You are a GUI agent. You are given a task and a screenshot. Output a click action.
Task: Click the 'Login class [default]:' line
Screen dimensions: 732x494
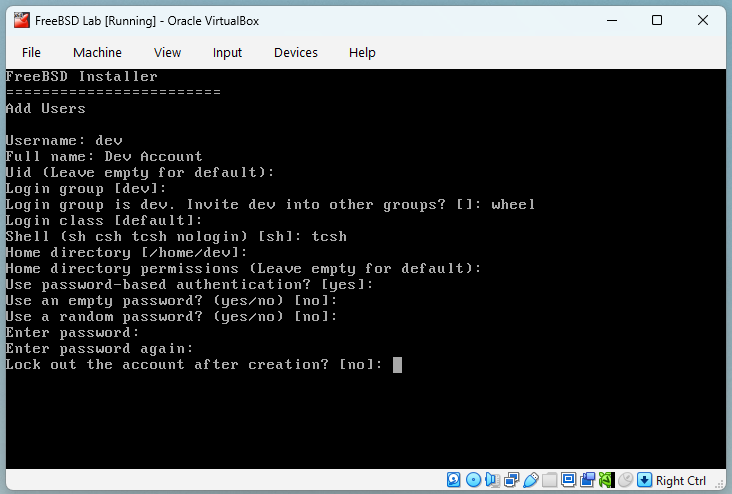point(104,220)
